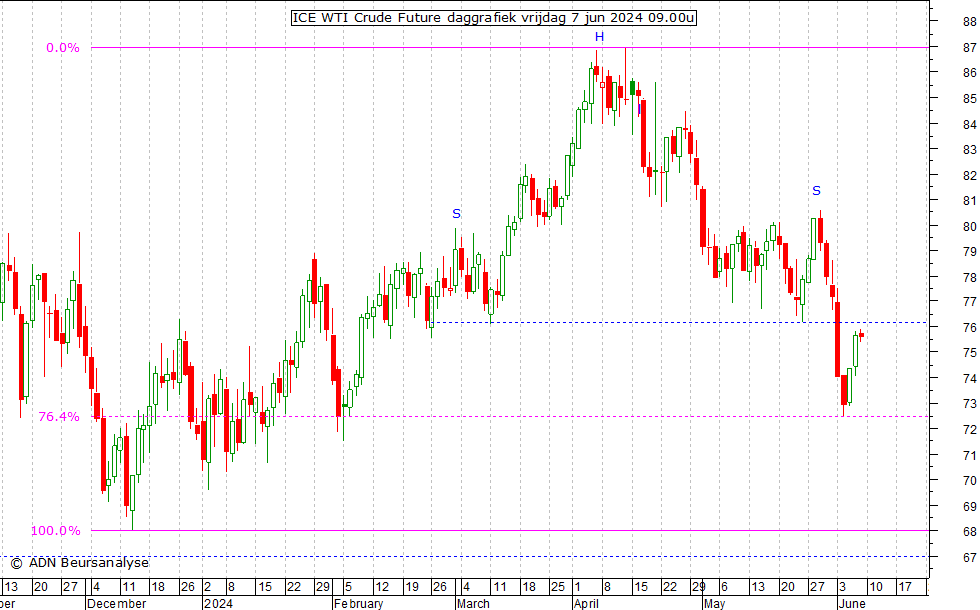Select the March month label
This screenshot has height=610, width=980.
[473, 603]
